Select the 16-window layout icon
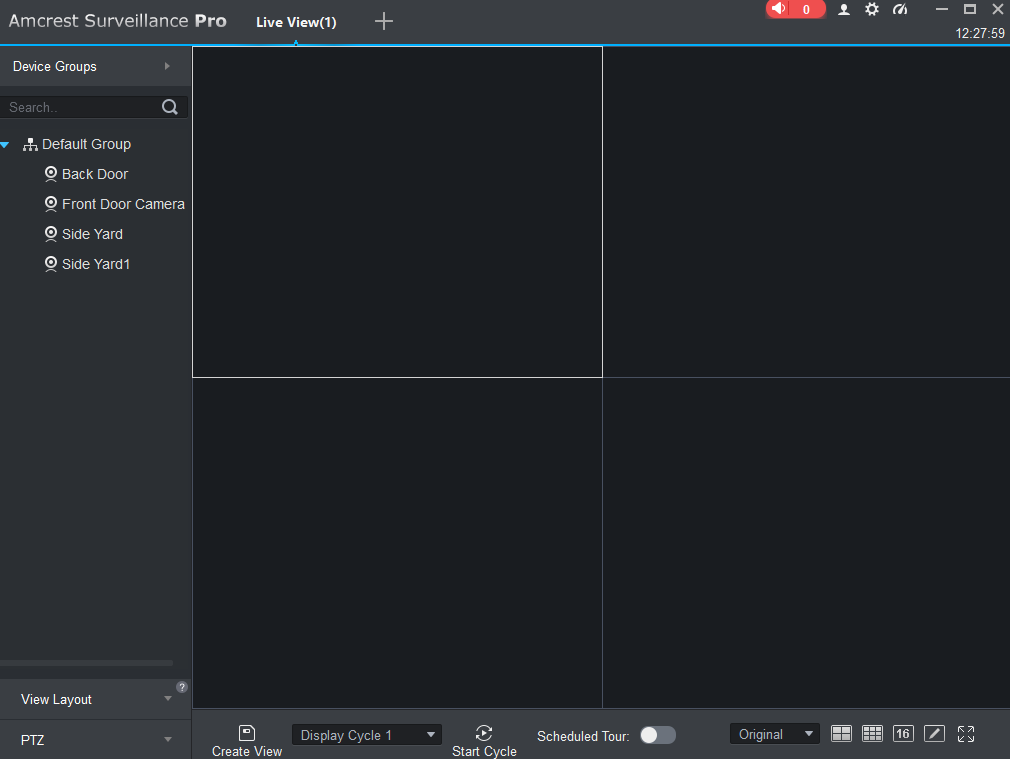The width and height of the screenshot is (1010, 759). (x=903, y=734)
